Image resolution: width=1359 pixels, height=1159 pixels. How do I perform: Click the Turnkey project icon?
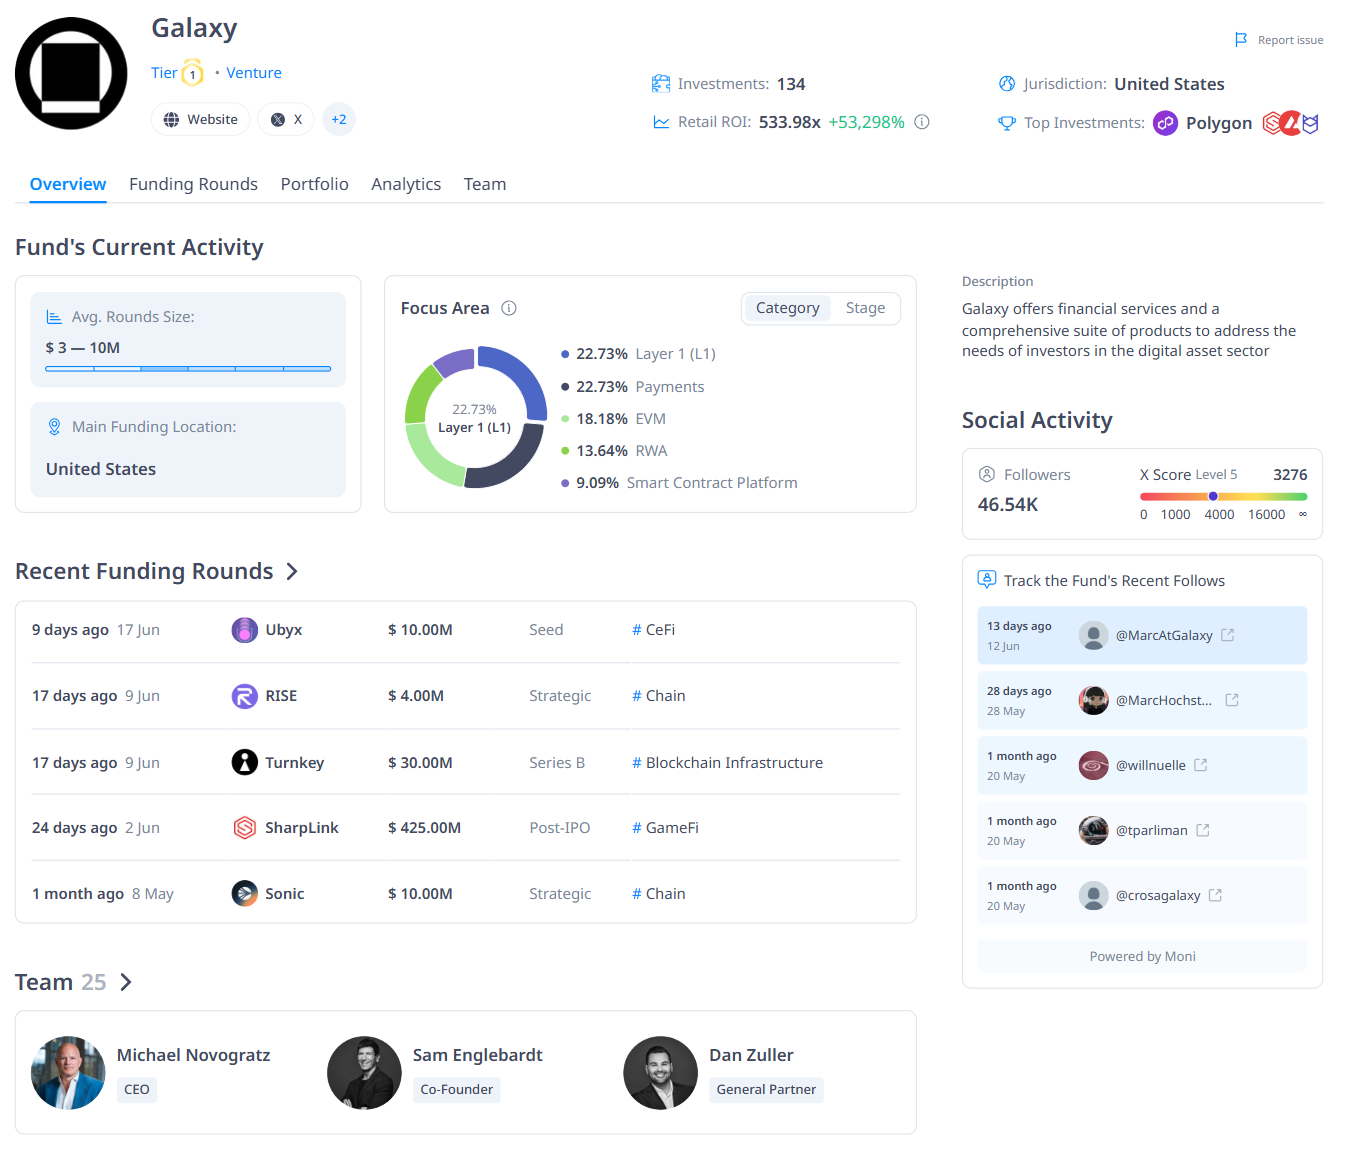[x=245, y=762]
